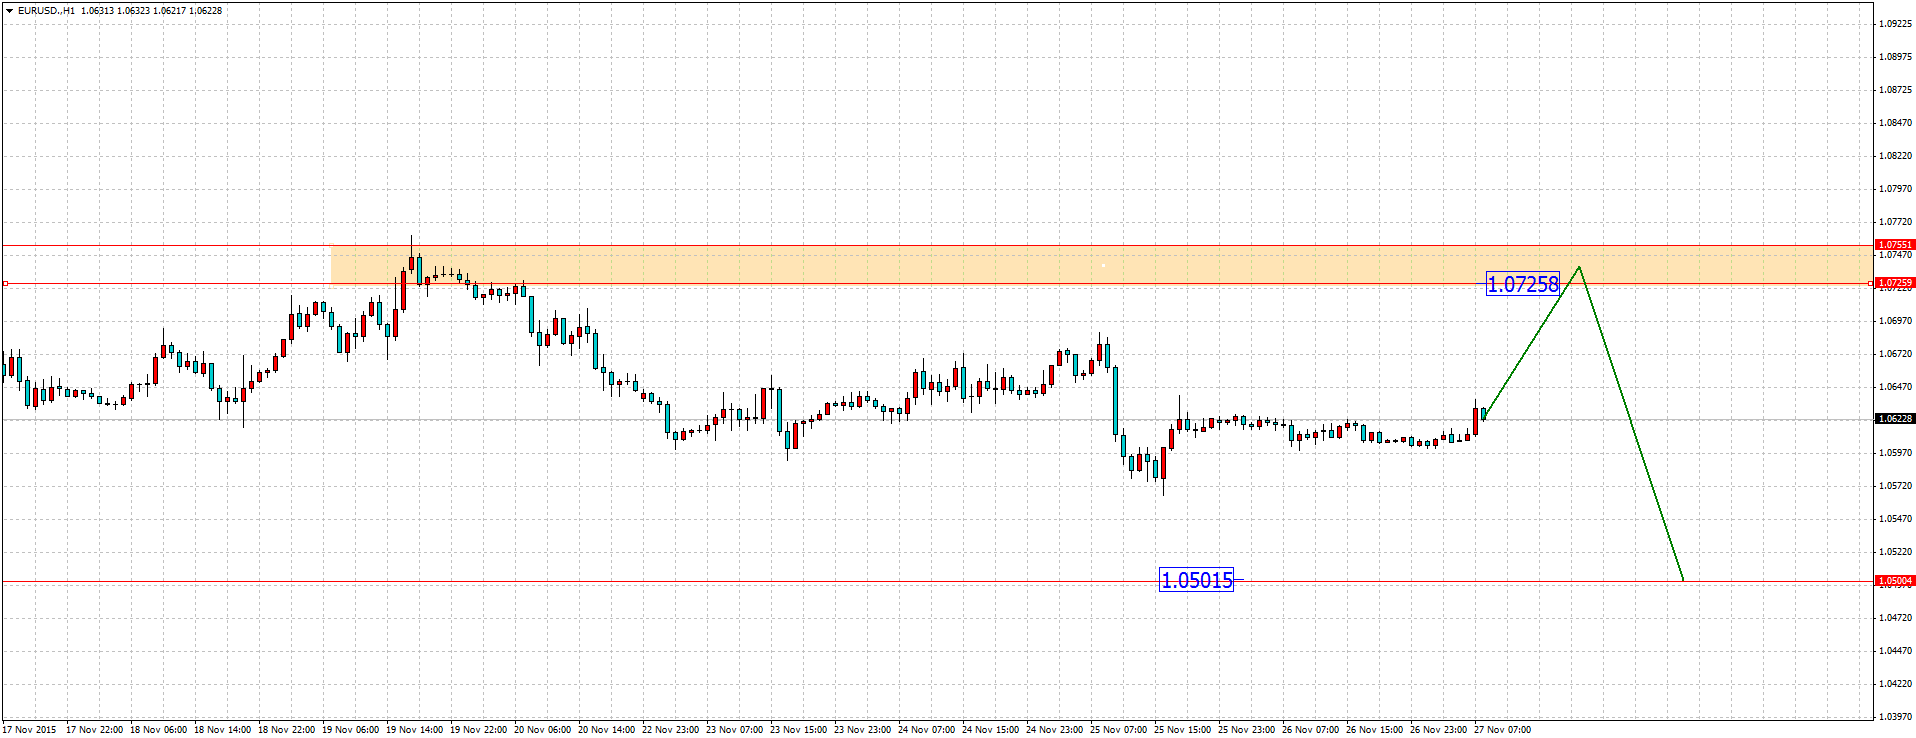
Task: Click the bottom end of green projection line
Action: 1683,580
